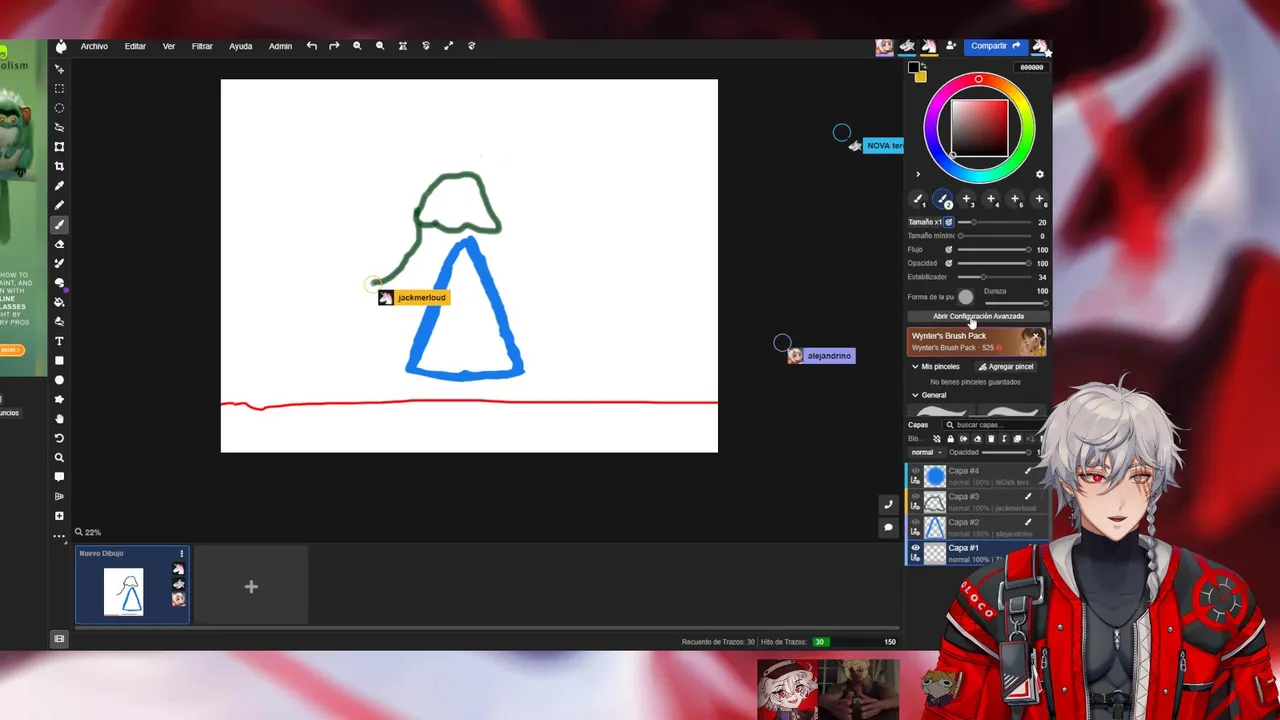The image size is (1280, 720).
Task: Open the Ayuda menu
Action: 240,46
